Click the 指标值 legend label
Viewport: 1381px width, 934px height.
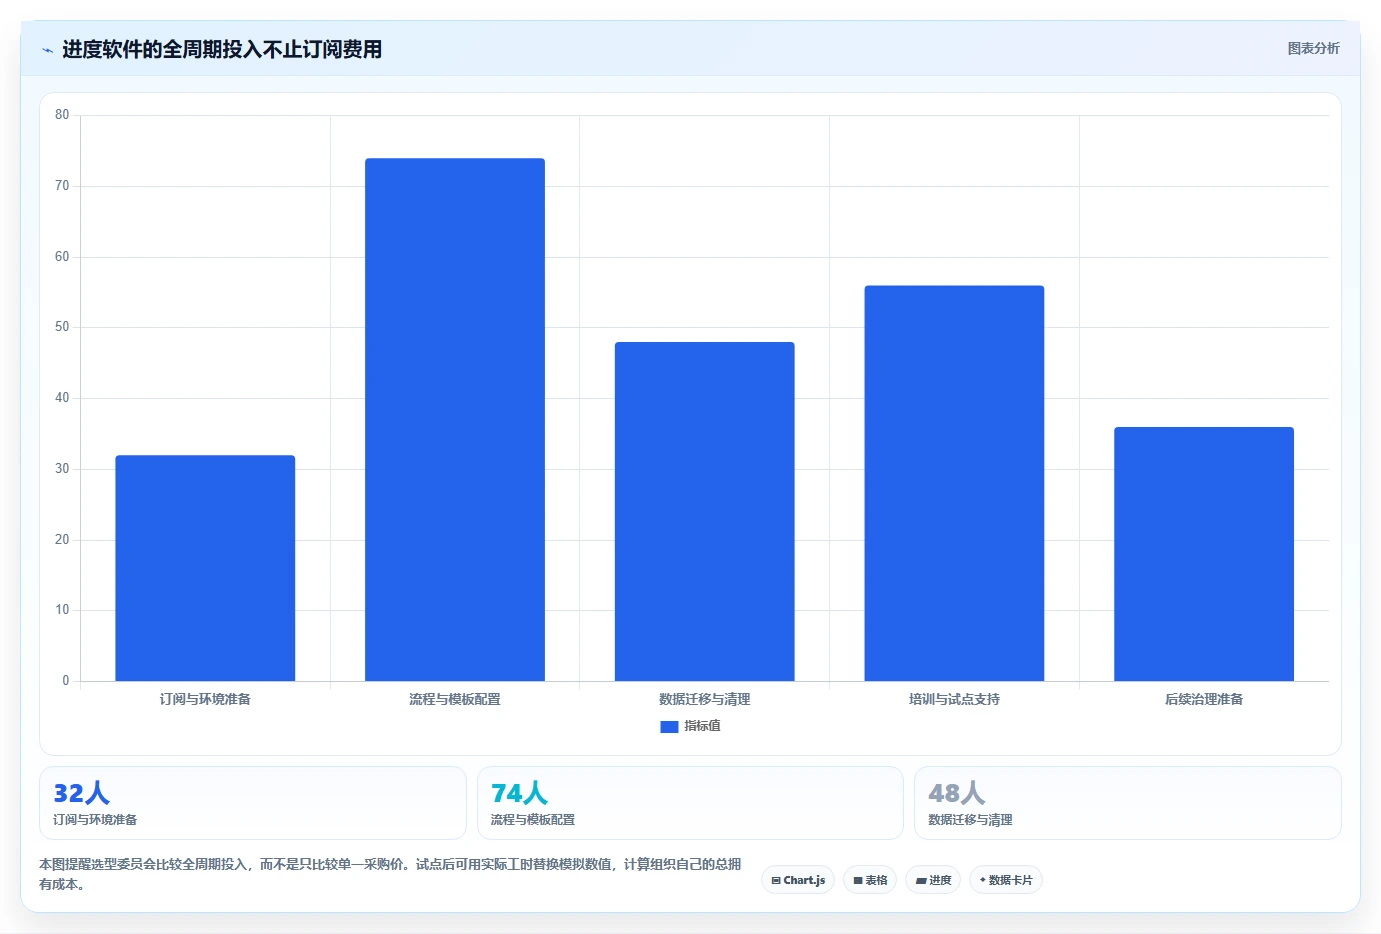point(702,726)
